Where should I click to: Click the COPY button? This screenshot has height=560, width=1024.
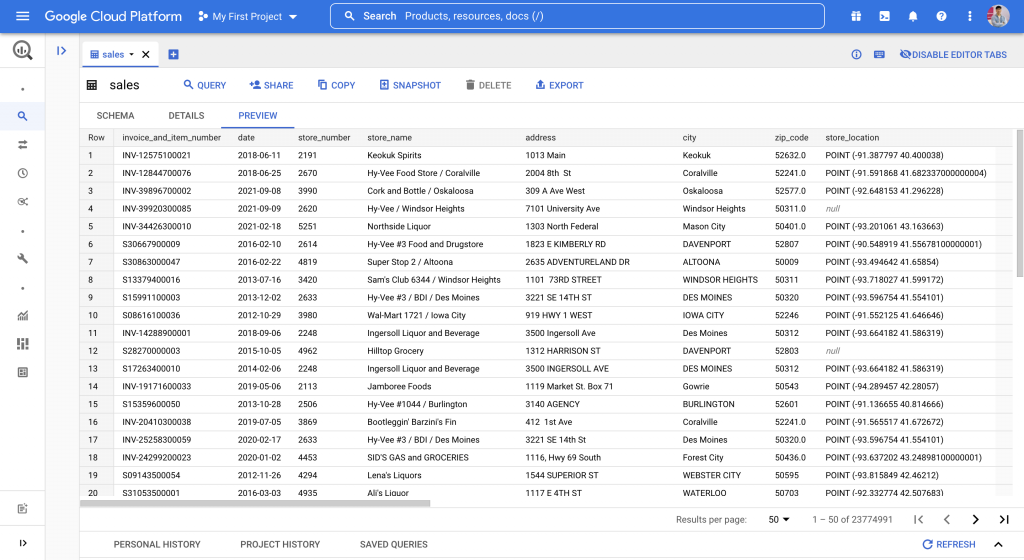coord(336,85)
